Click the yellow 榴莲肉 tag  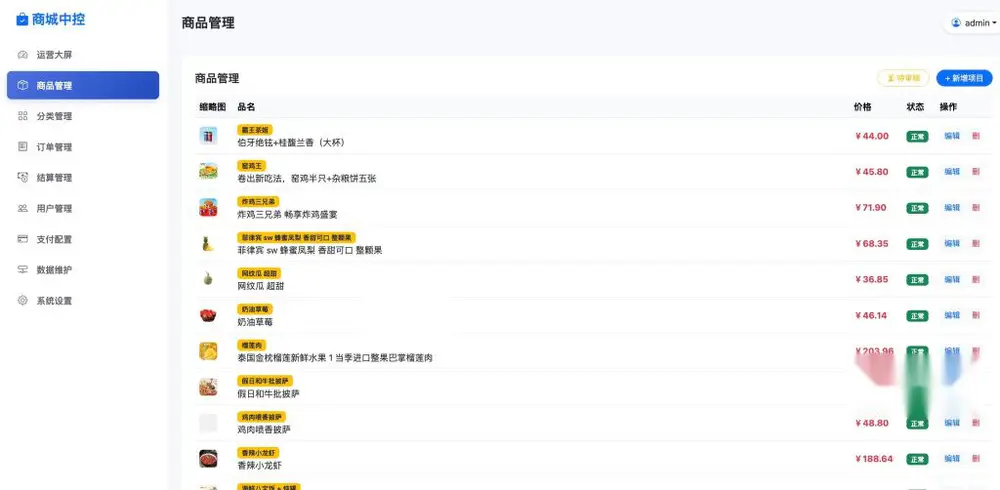251,345
